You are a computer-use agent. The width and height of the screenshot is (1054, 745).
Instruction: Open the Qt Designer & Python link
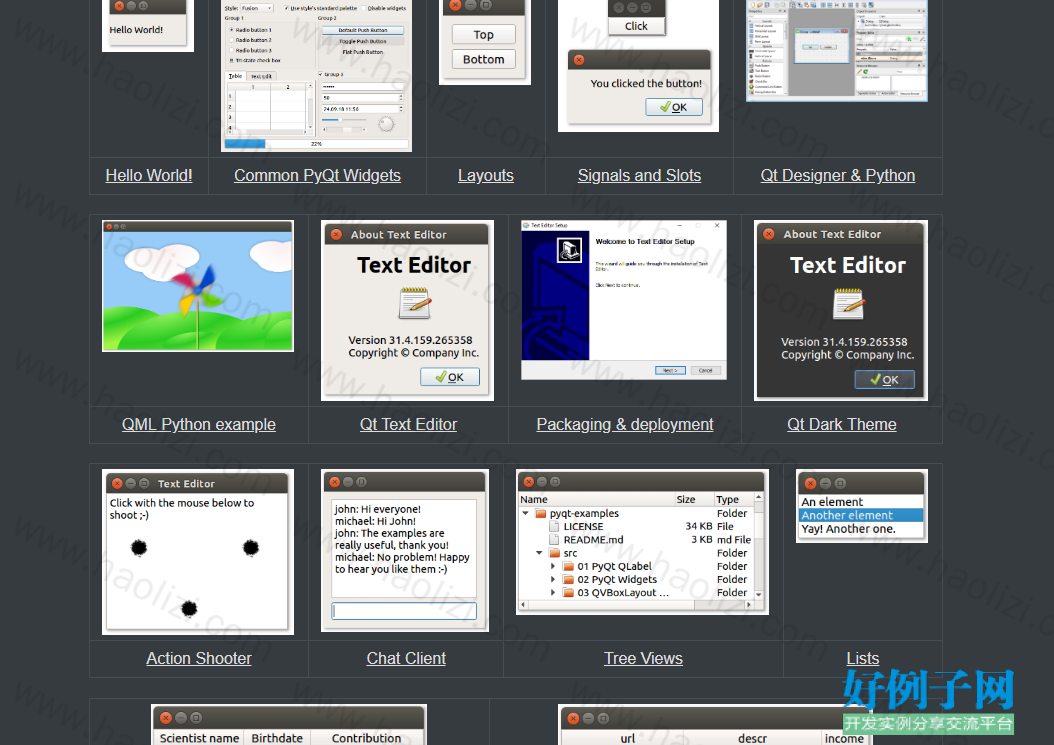coord(838,175)
